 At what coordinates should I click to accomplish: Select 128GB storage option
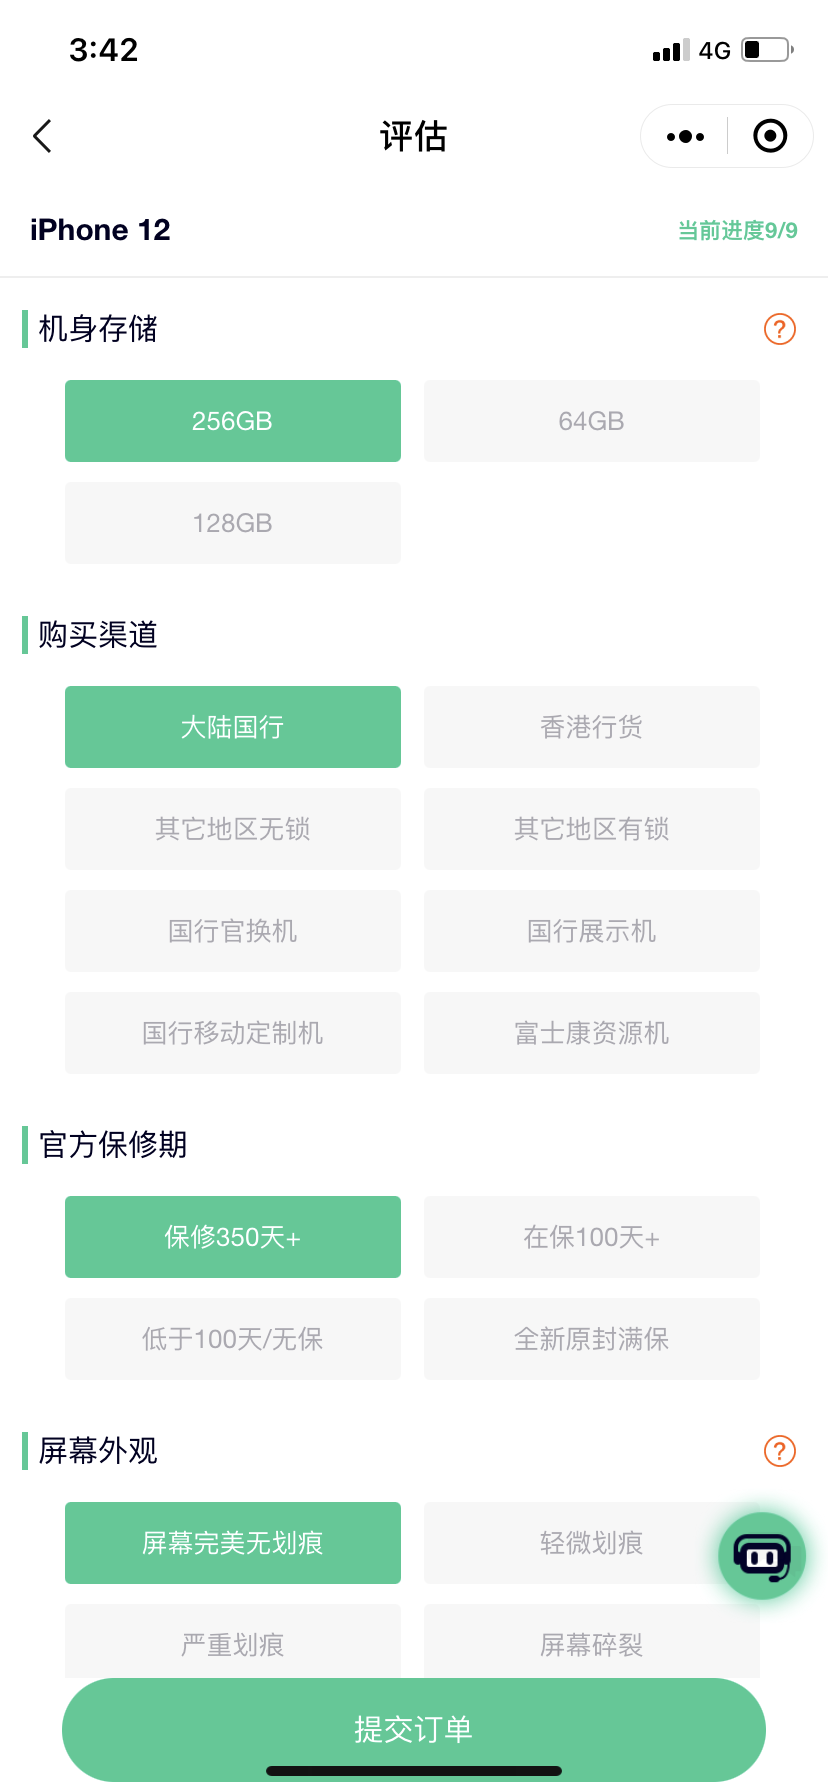233,523
